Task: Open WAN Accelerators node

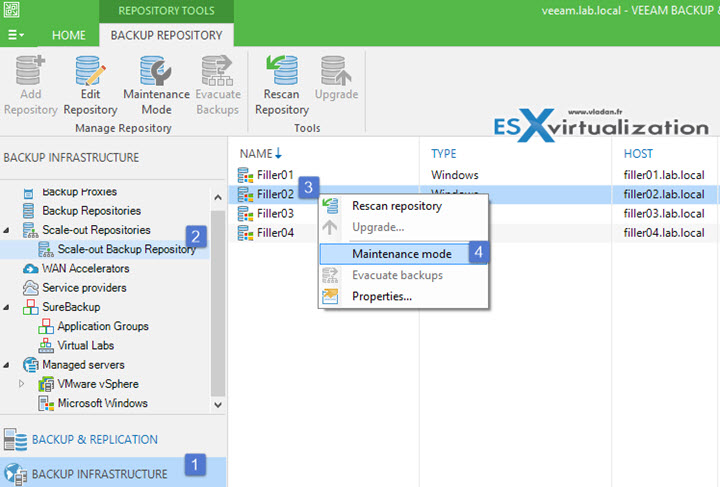Action: pyautogui.click(x=85, y=269)
